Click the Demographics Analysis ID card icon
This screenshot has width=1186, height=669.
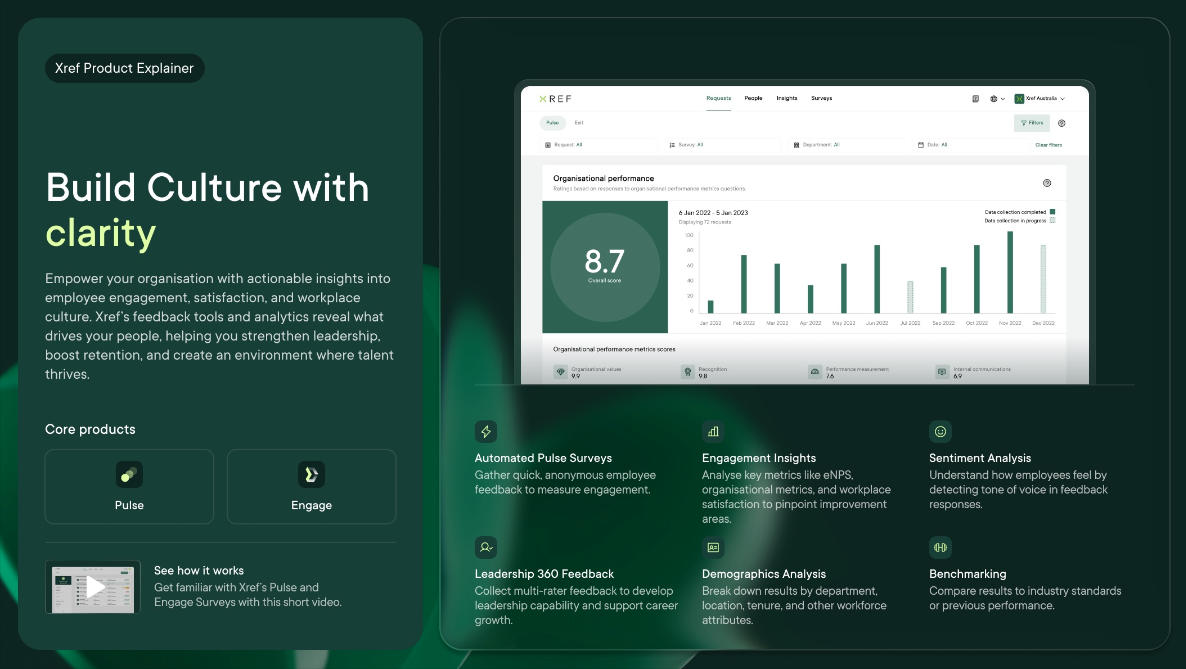pyautogui.click(x=713, y=547)
